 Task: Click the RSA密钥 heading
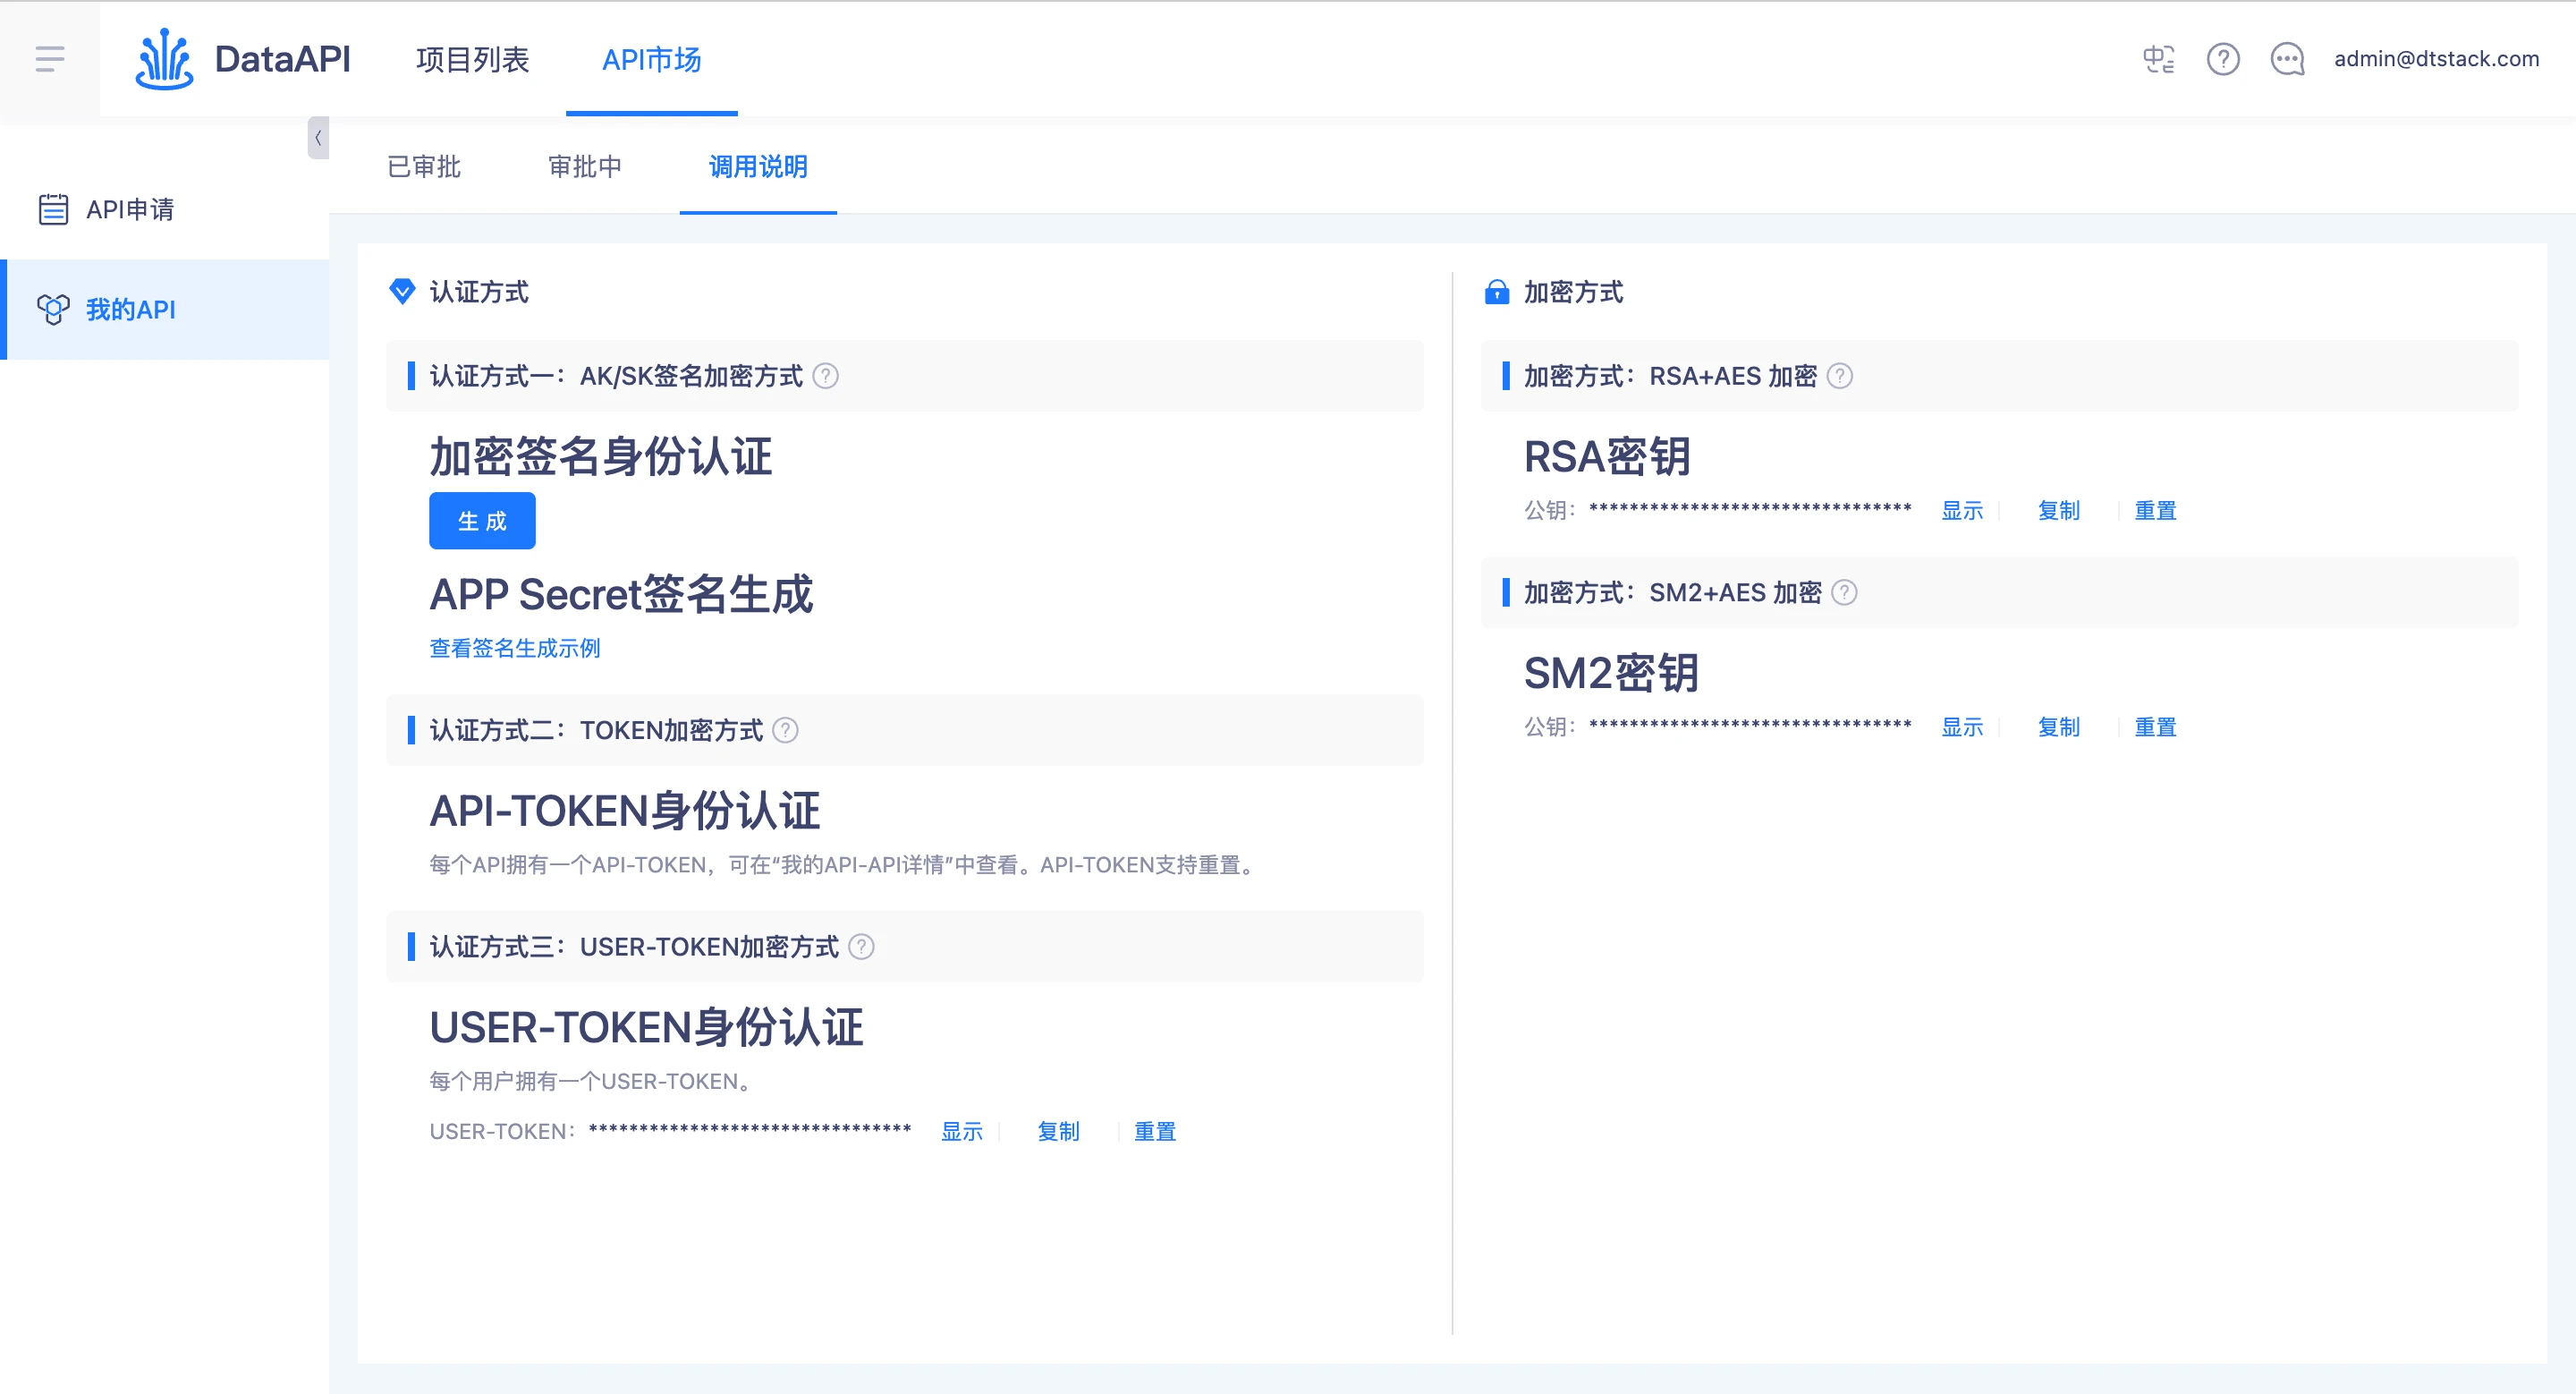[1607, 456]
